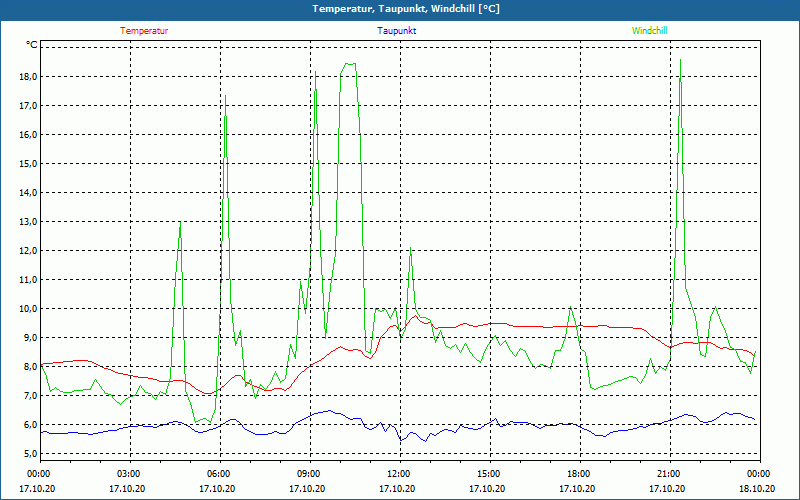Click the 6,0 y-axis value
Screen dimensions: 800x500
(31, 424)
